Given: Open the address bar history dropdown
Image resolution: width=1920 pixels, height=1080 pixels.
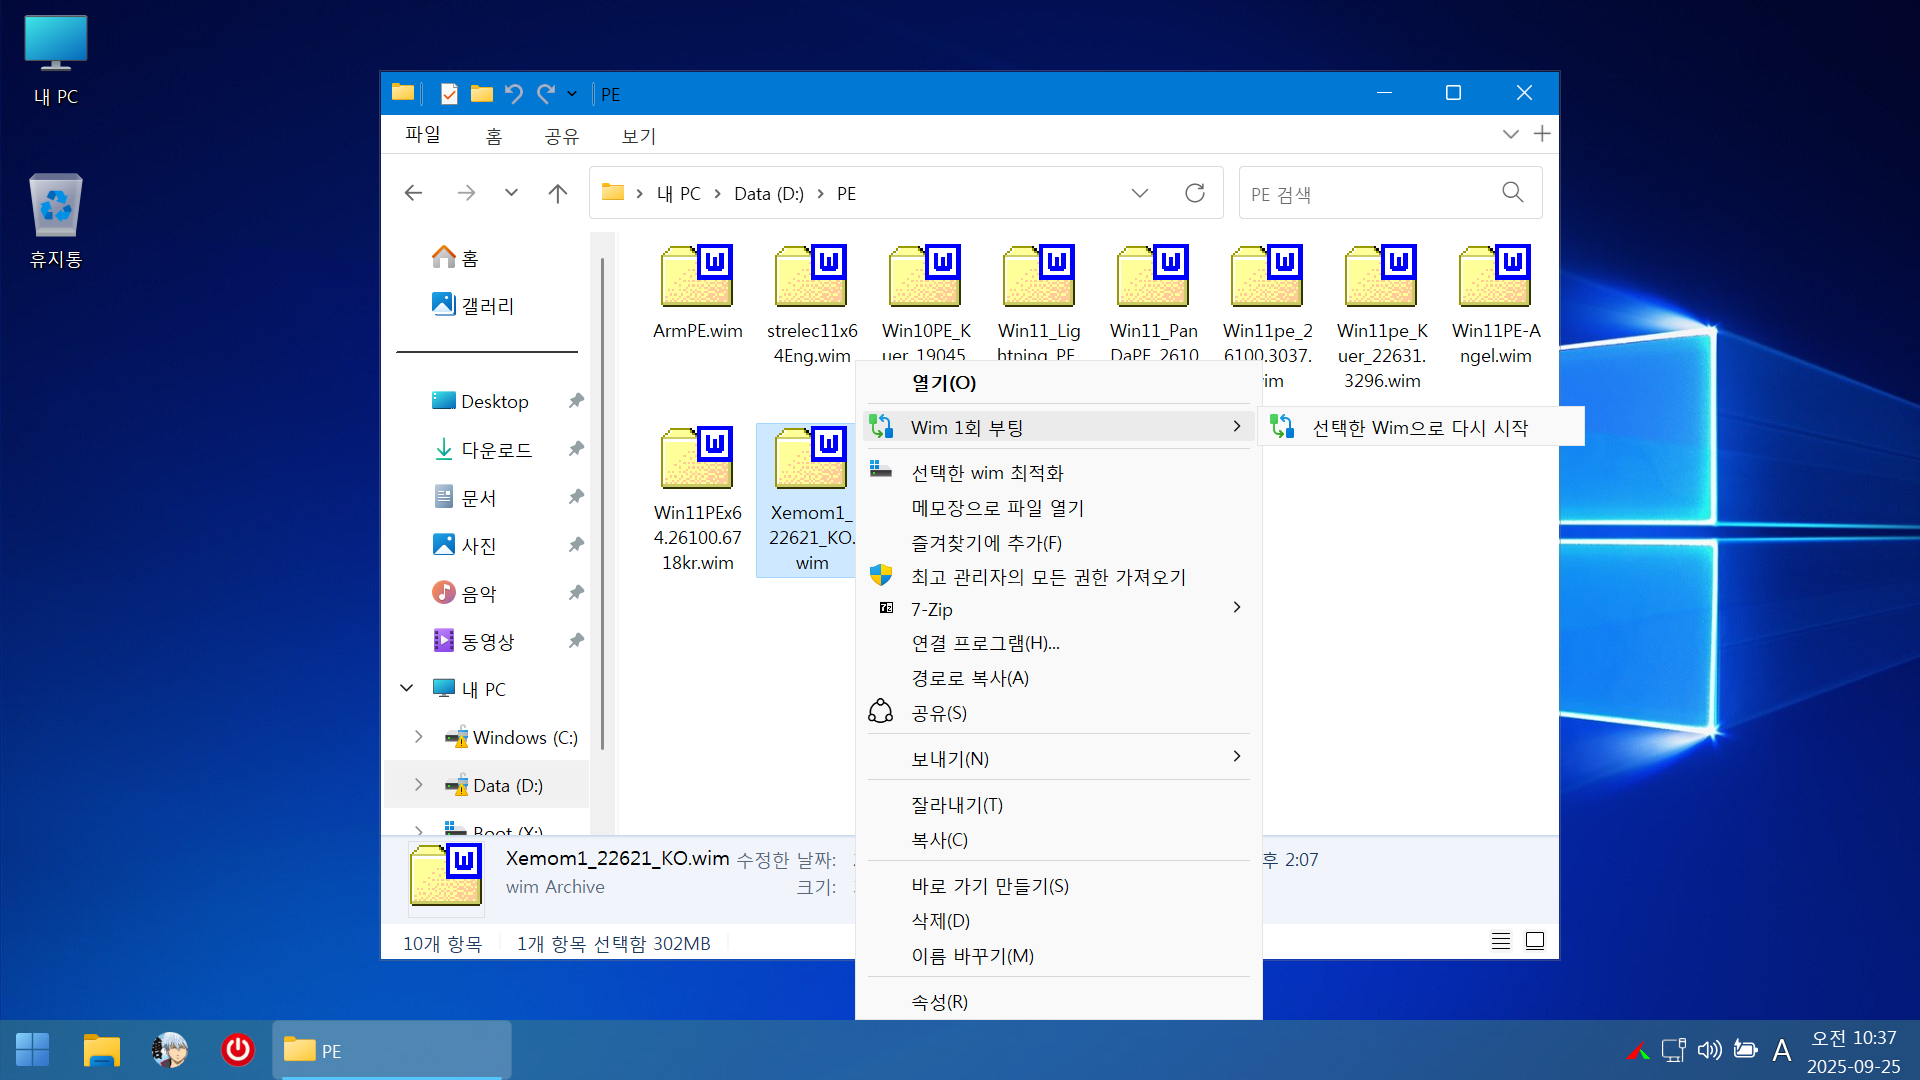Looking at the screenshot, I should pos(1140,193).
